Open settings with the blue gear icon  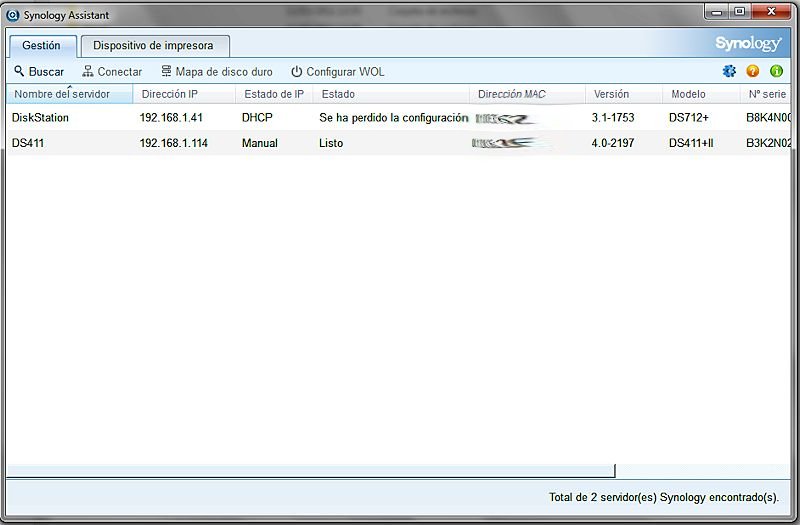pyautogui.click(x=729, y=71)
